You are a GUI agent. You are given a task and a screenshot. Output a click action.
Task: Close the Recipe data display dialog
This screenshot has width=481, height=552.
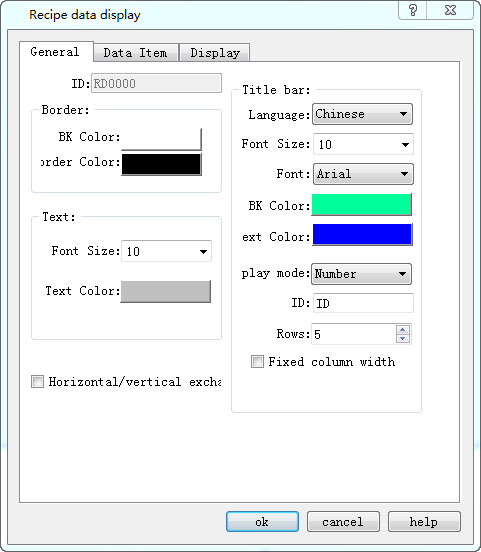pos(450,10)
